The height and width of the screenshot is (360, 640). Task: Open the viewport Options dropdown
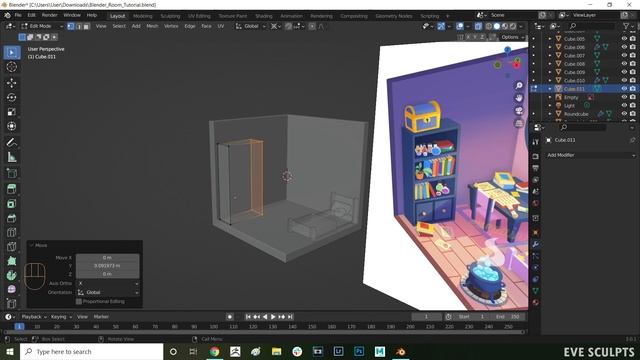coord(513,37)
